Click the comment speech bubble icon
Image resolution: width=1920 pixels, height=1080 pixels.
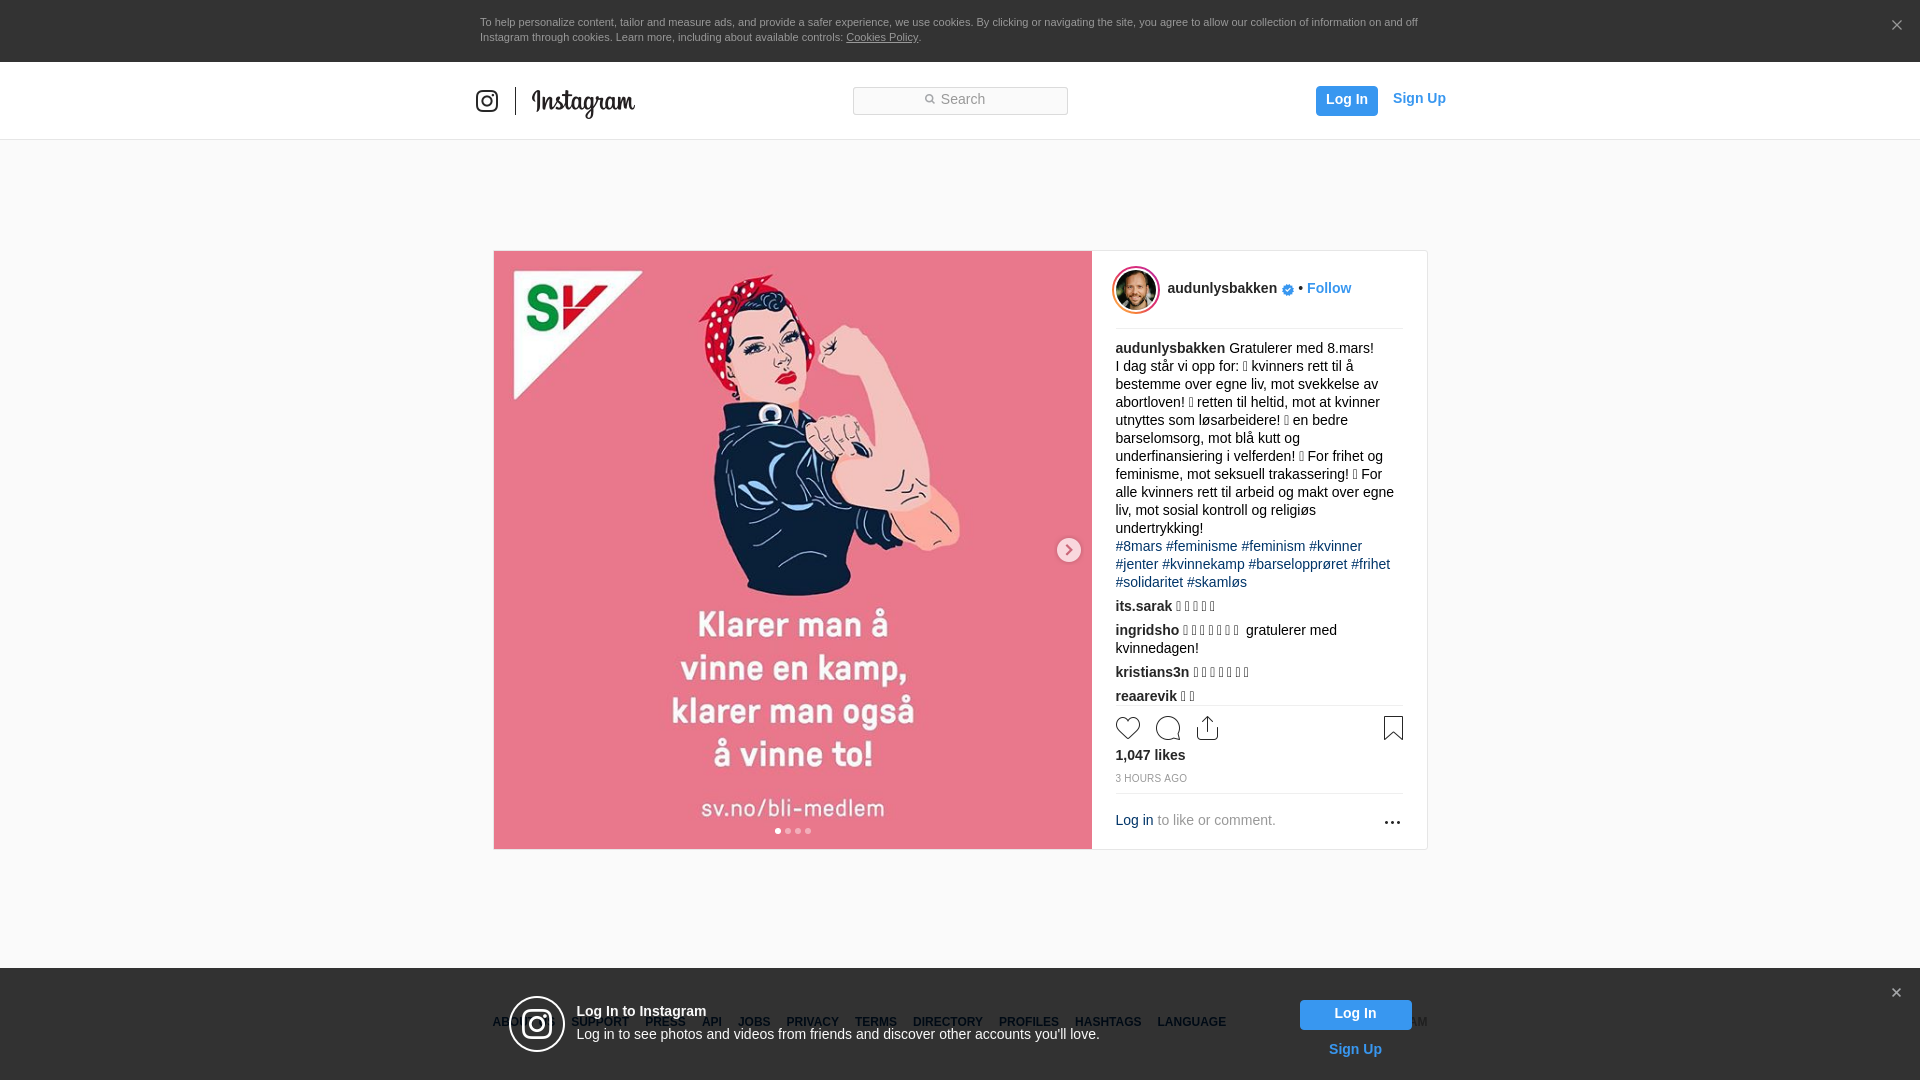[1167, 728]
